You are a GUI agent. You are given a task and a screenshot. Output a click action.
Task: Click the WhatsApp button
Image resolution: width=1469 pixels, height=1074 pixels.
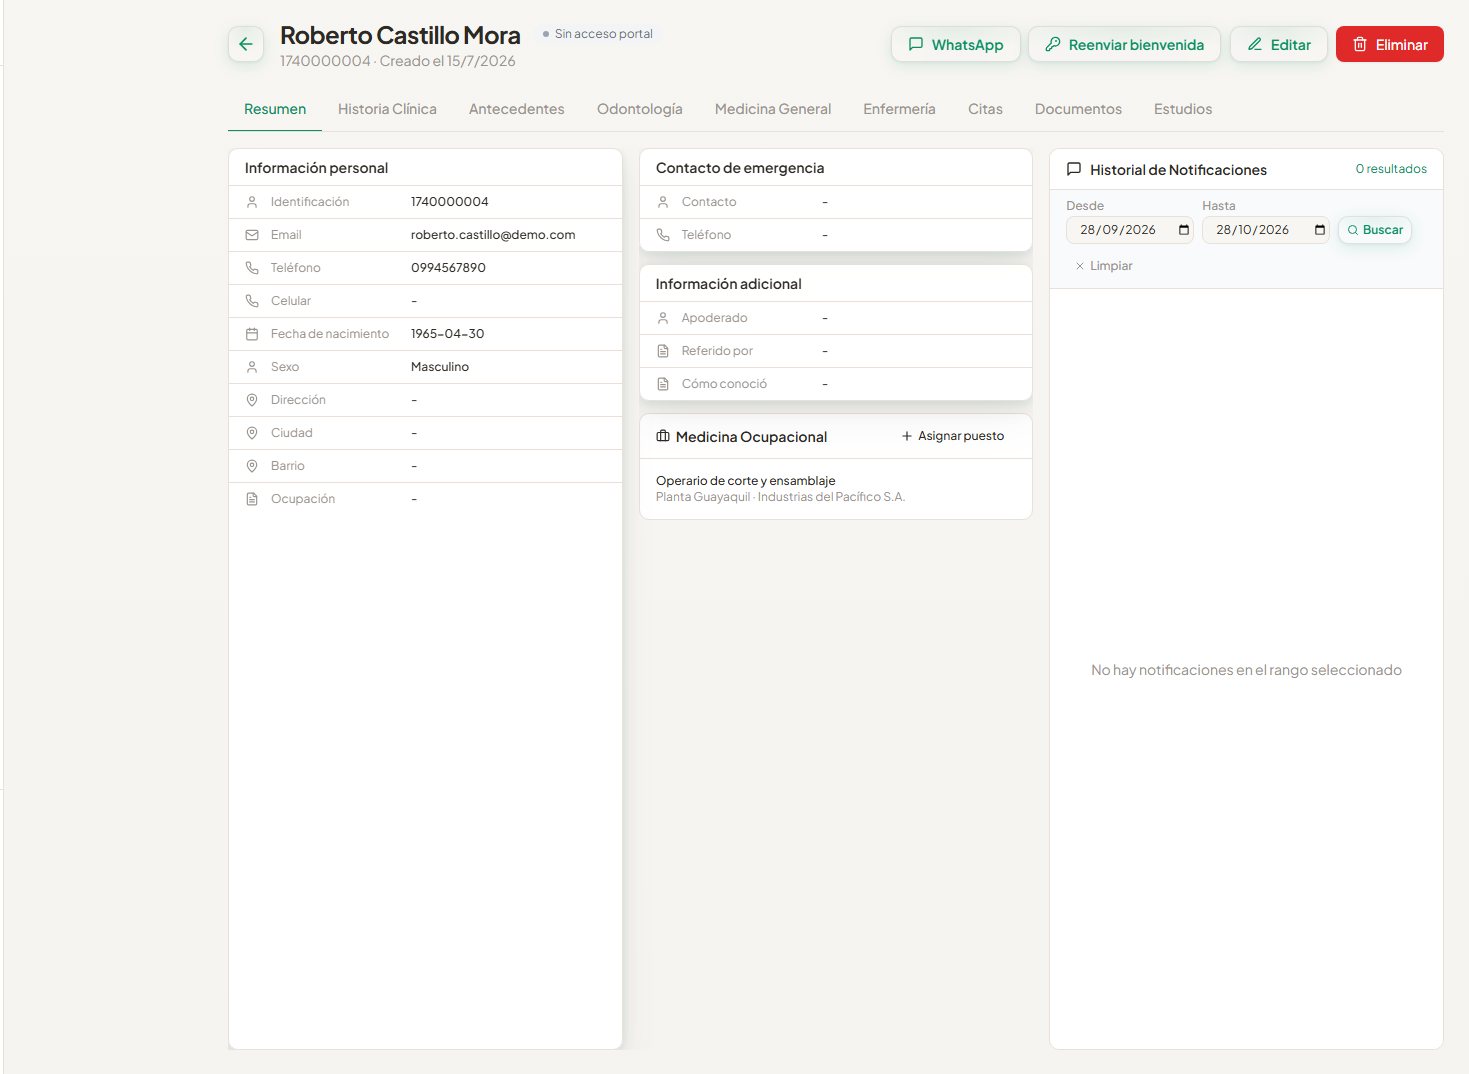click(x=956, y=44)
